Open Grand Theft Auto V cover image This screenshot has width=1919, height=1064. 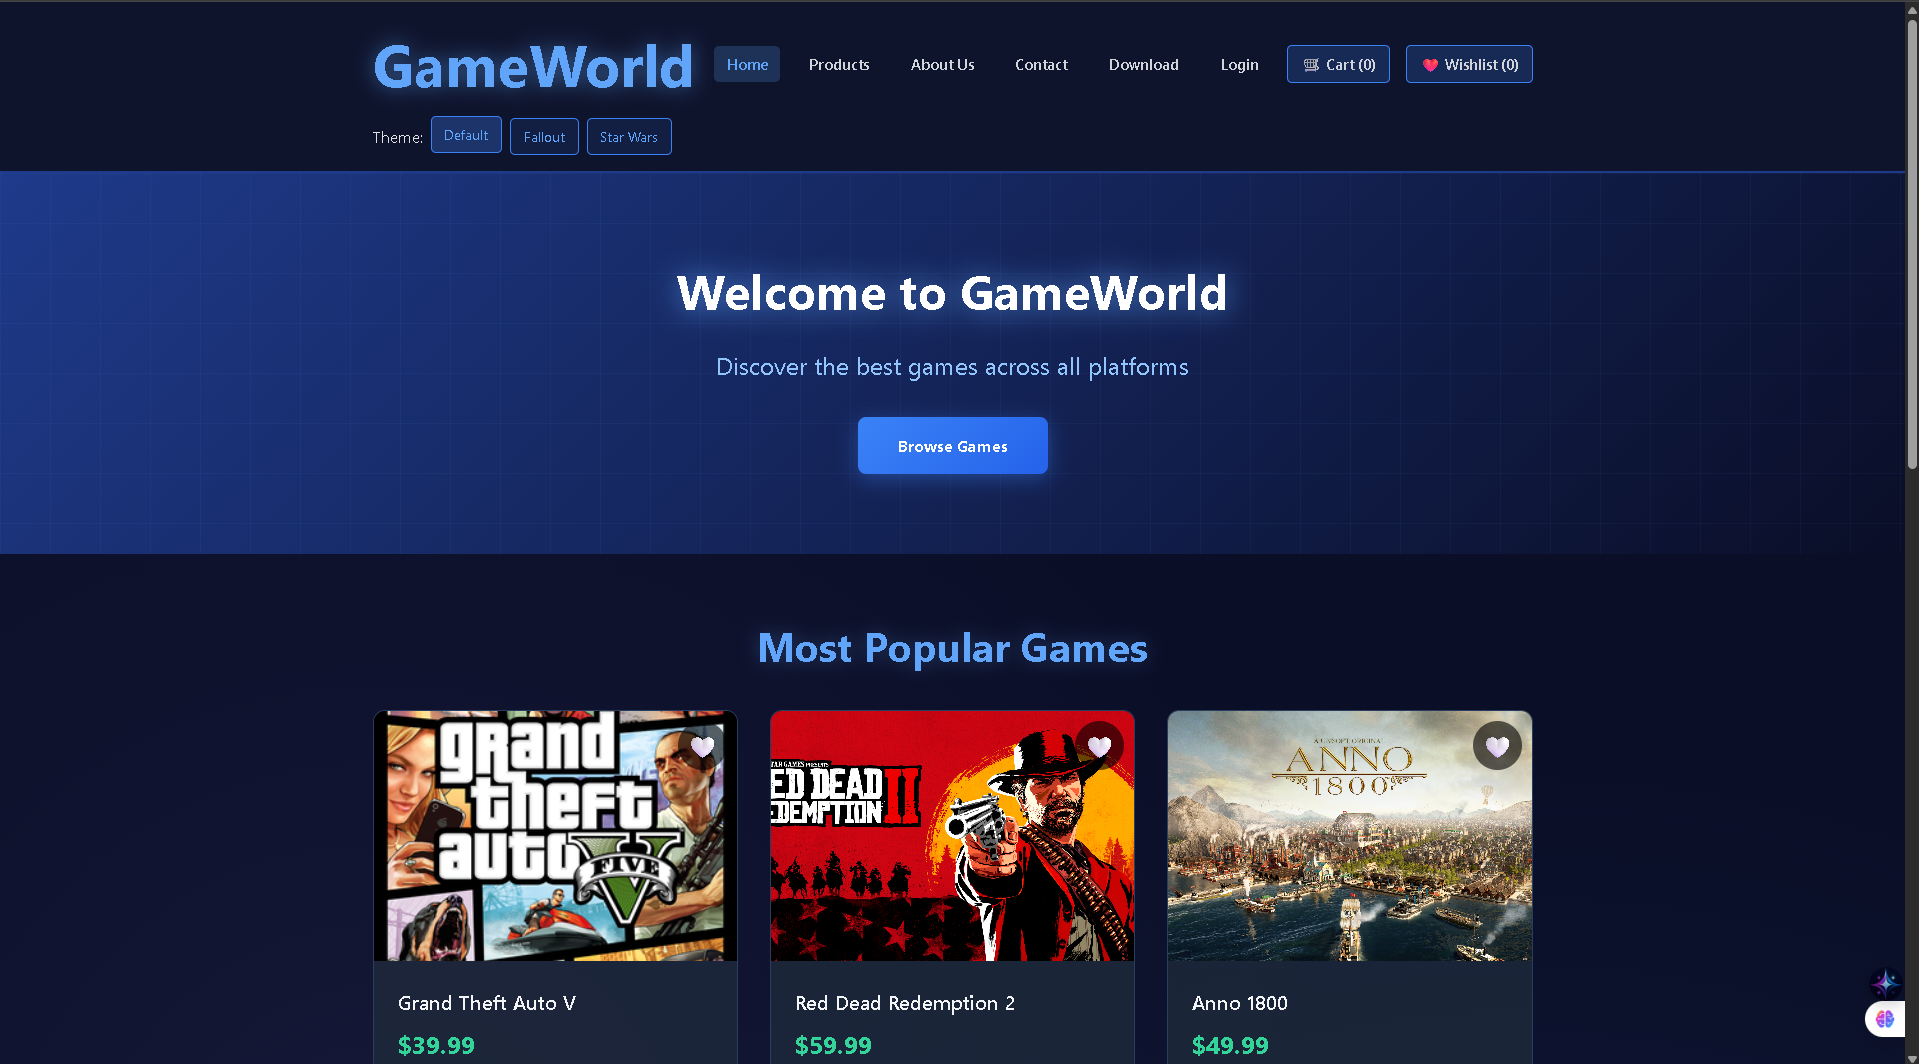[x=555, y=836]
